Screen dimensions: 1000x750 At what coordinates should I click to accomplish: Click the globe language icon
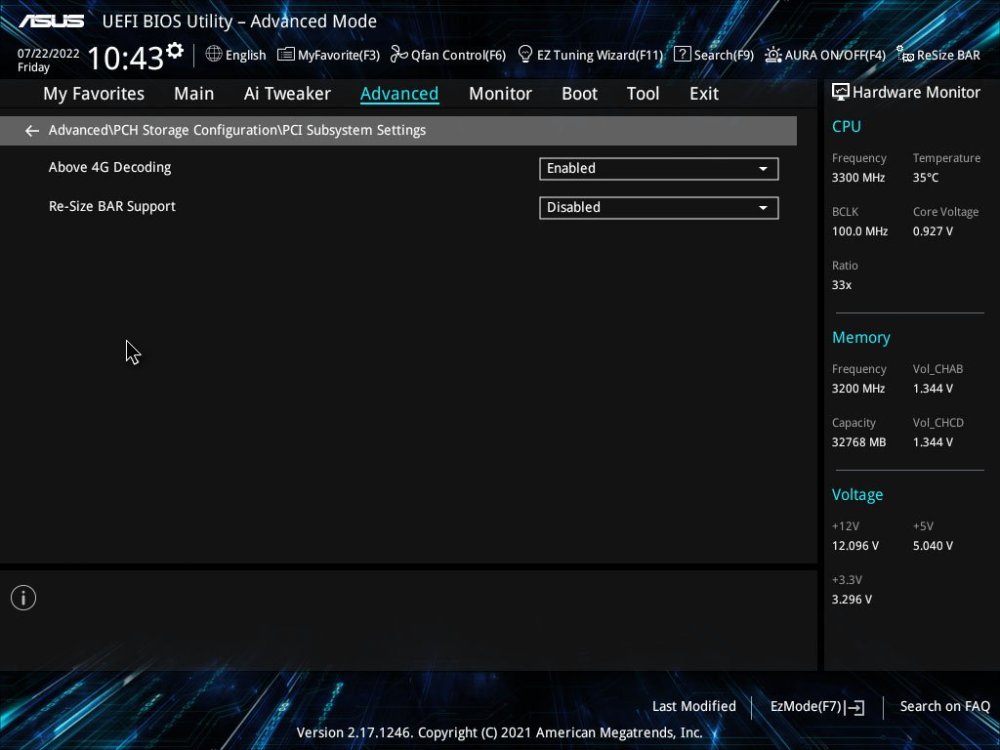pos(214,54)
